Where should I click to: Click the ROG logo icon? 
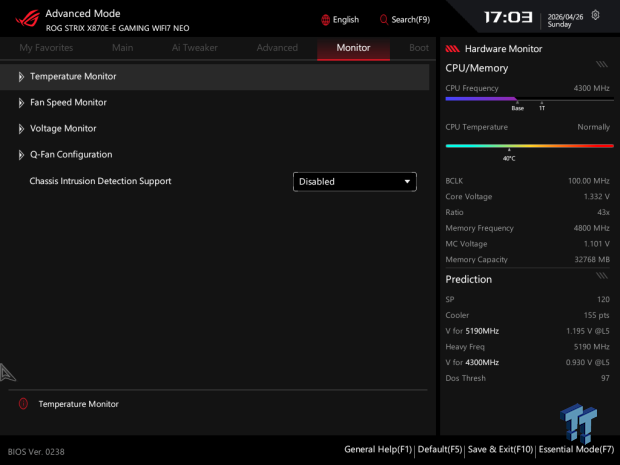(x=28, y=18)
